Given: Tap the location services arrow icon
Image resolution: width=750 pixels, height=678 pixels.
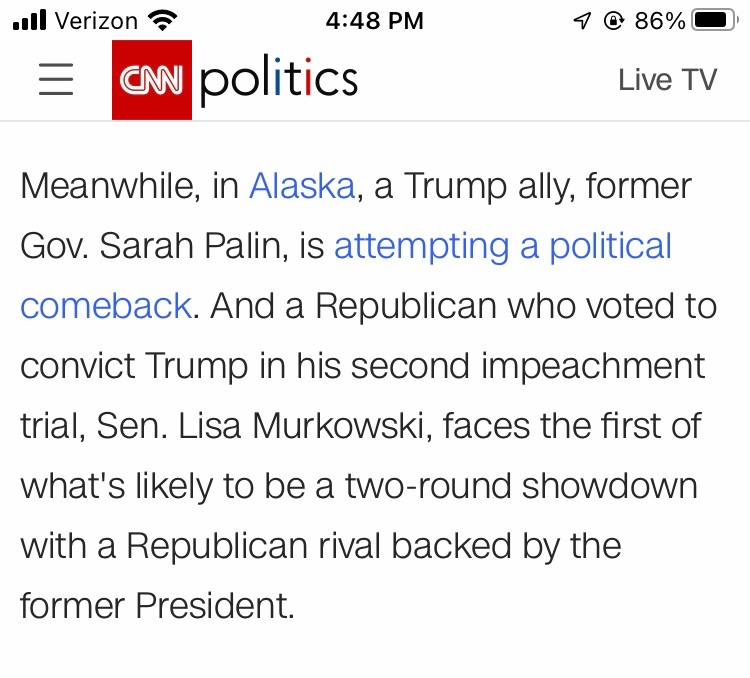Looking at the screenshot, I should (x=583, y=20).
